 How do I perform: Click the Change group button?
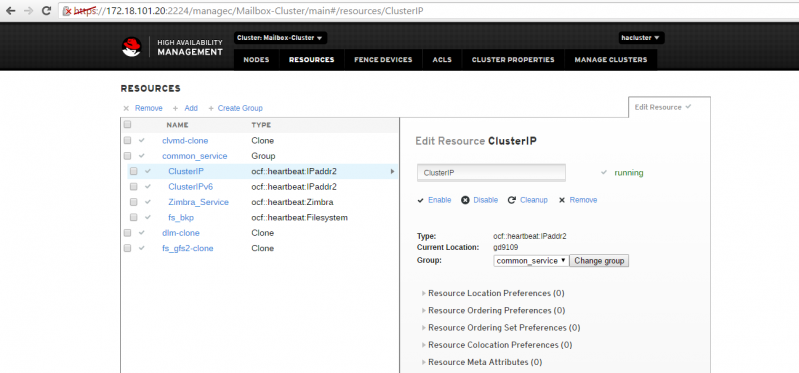coord(599,260)
